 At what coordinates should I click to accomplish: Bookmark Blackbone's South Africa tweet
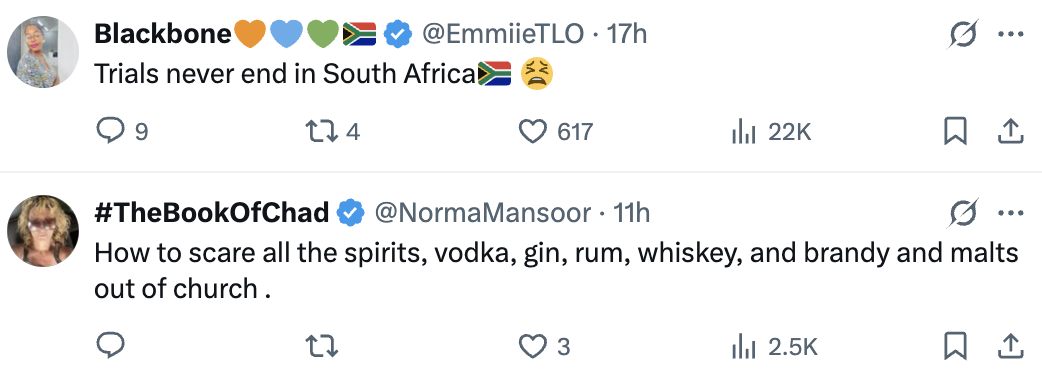point(955,132)
